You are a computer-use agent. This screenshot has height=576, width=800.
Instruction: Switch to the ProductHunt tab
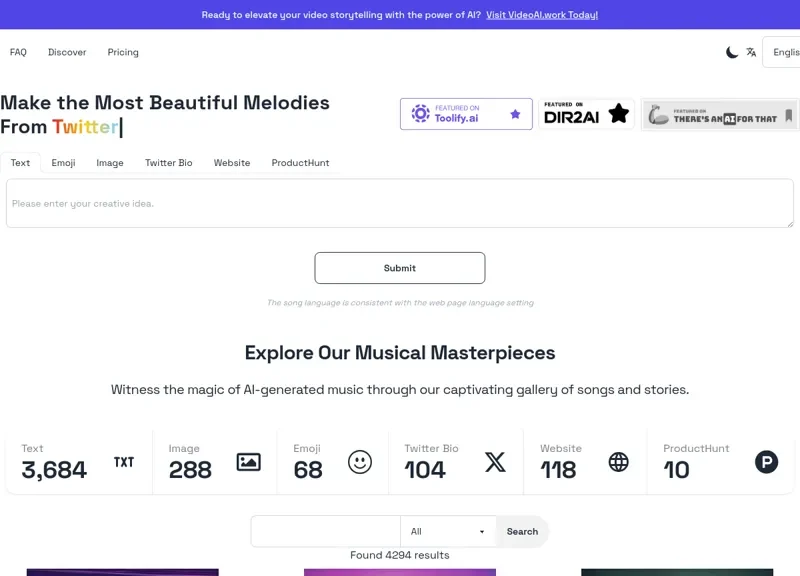[300, 163]
